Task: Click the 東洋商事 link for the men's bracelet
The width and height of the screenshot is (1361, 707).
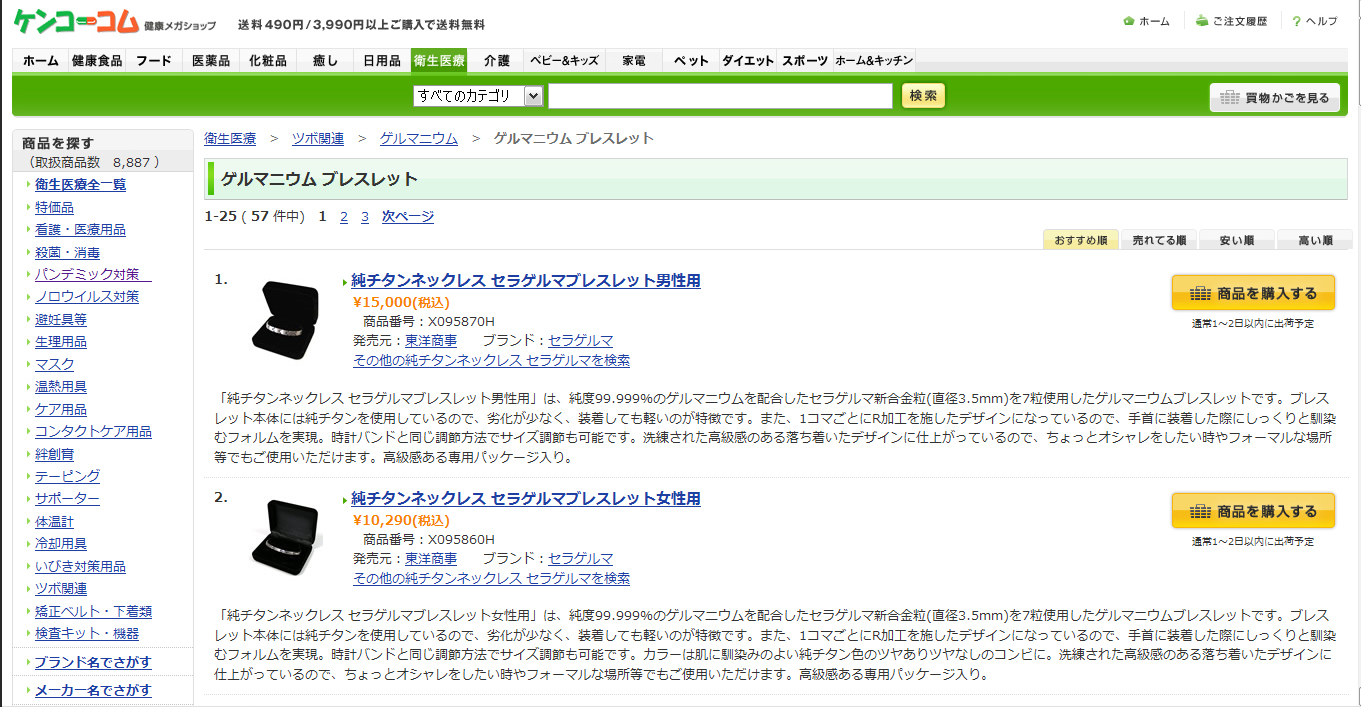Action: 431,341
